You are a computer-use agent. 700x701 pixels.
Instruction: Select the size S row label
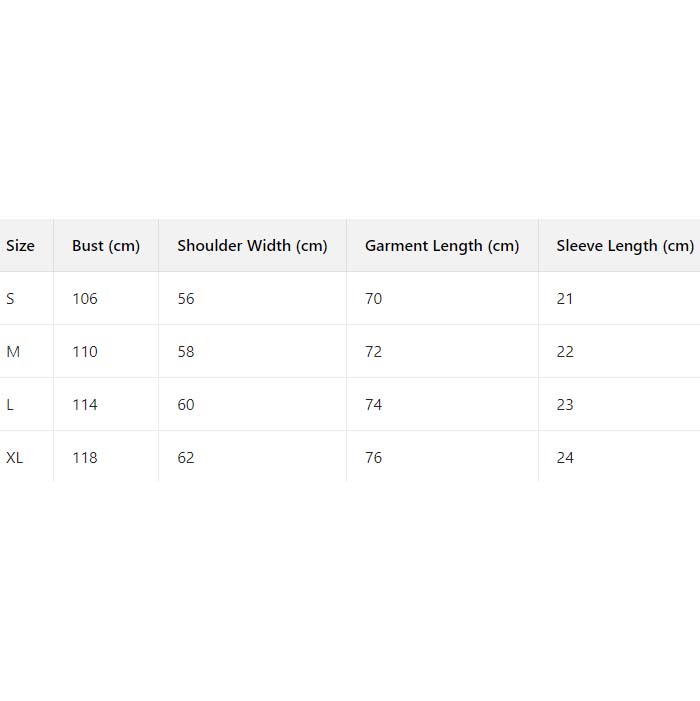pyautogui.click(x=11, y=299)
